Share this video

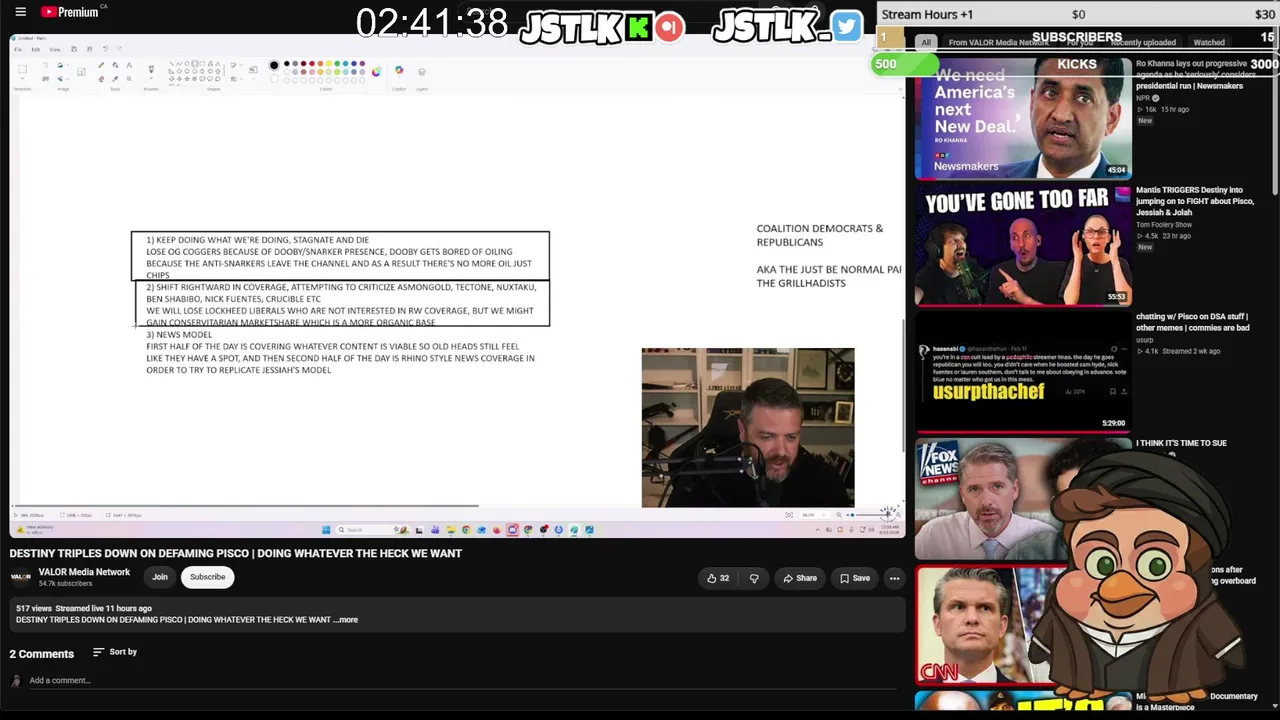pyautogui.click(x=800, y=578)
